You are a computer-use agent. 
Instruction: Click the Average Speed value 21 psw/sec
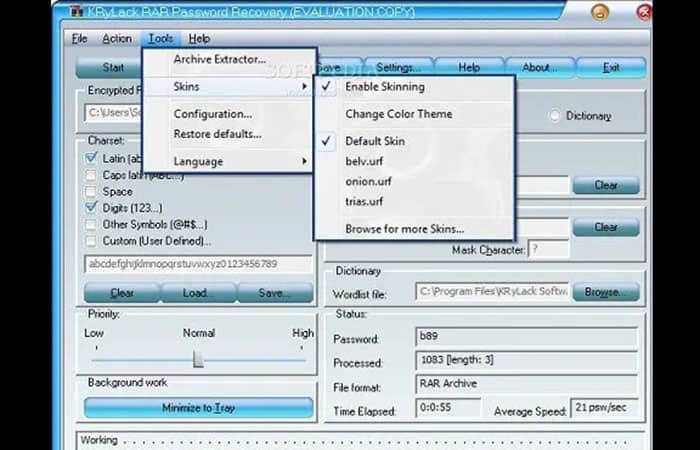click(x=604, y=407)
